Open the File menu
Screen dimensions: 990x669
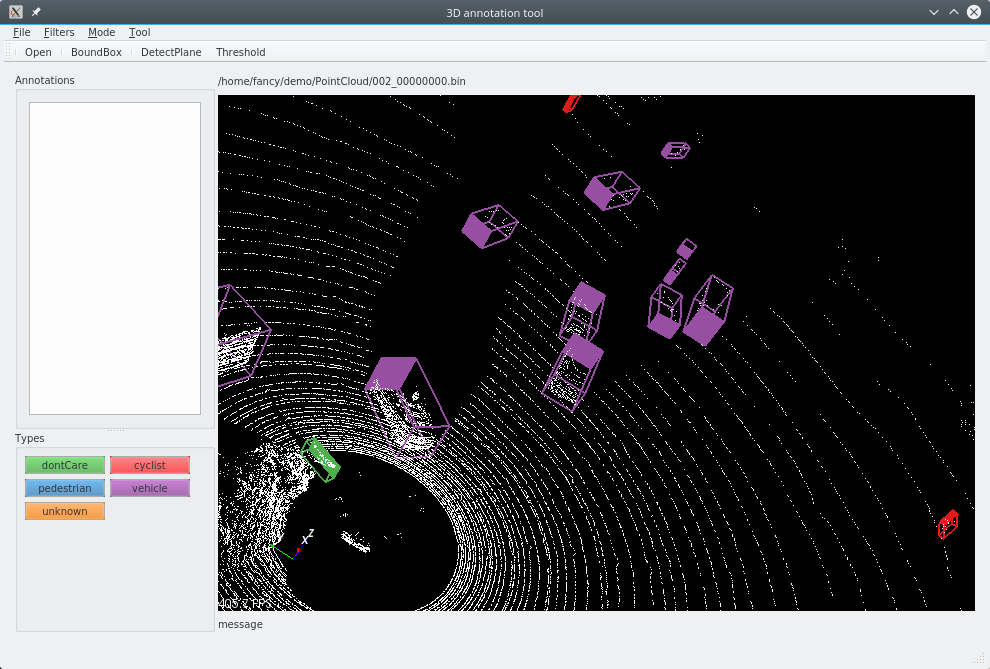click(21, 32)
